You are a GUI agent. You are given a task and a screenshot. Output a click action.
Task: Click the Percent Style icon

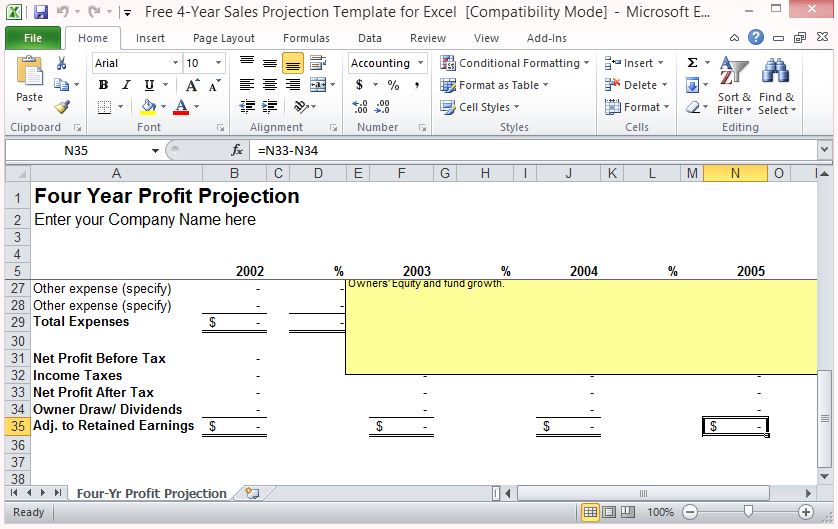[393, 85]
